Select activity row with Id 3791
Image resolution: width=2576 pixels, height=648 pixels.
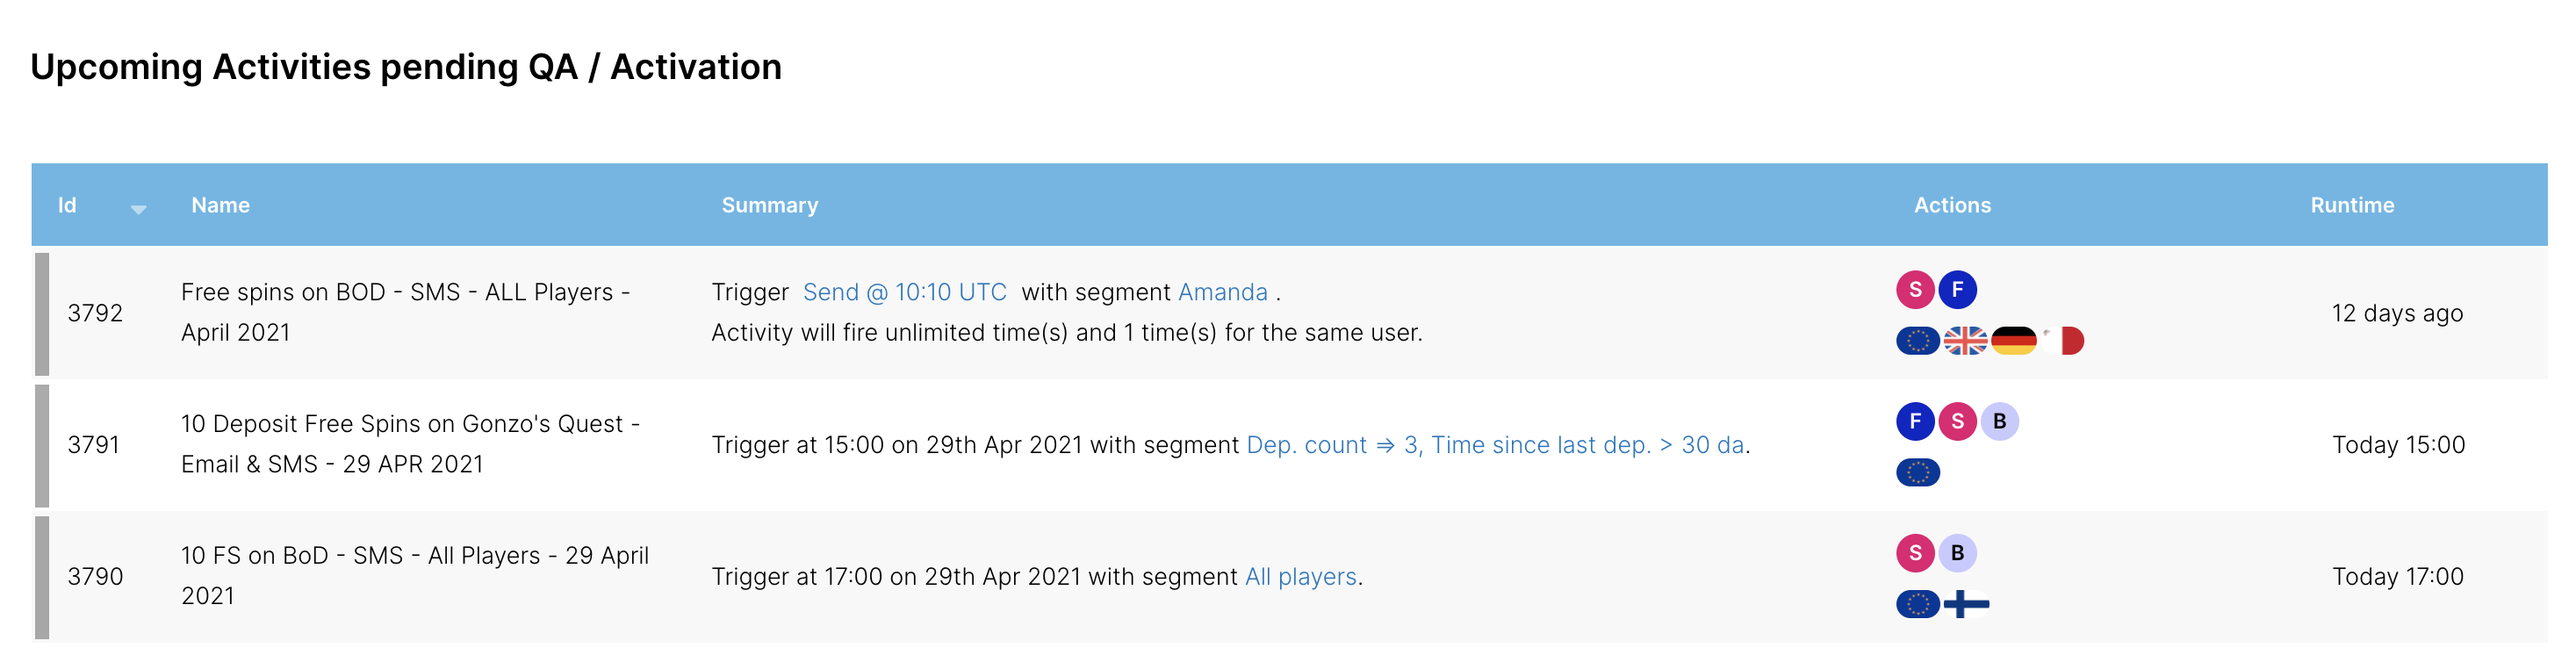(x=94, y=445)
